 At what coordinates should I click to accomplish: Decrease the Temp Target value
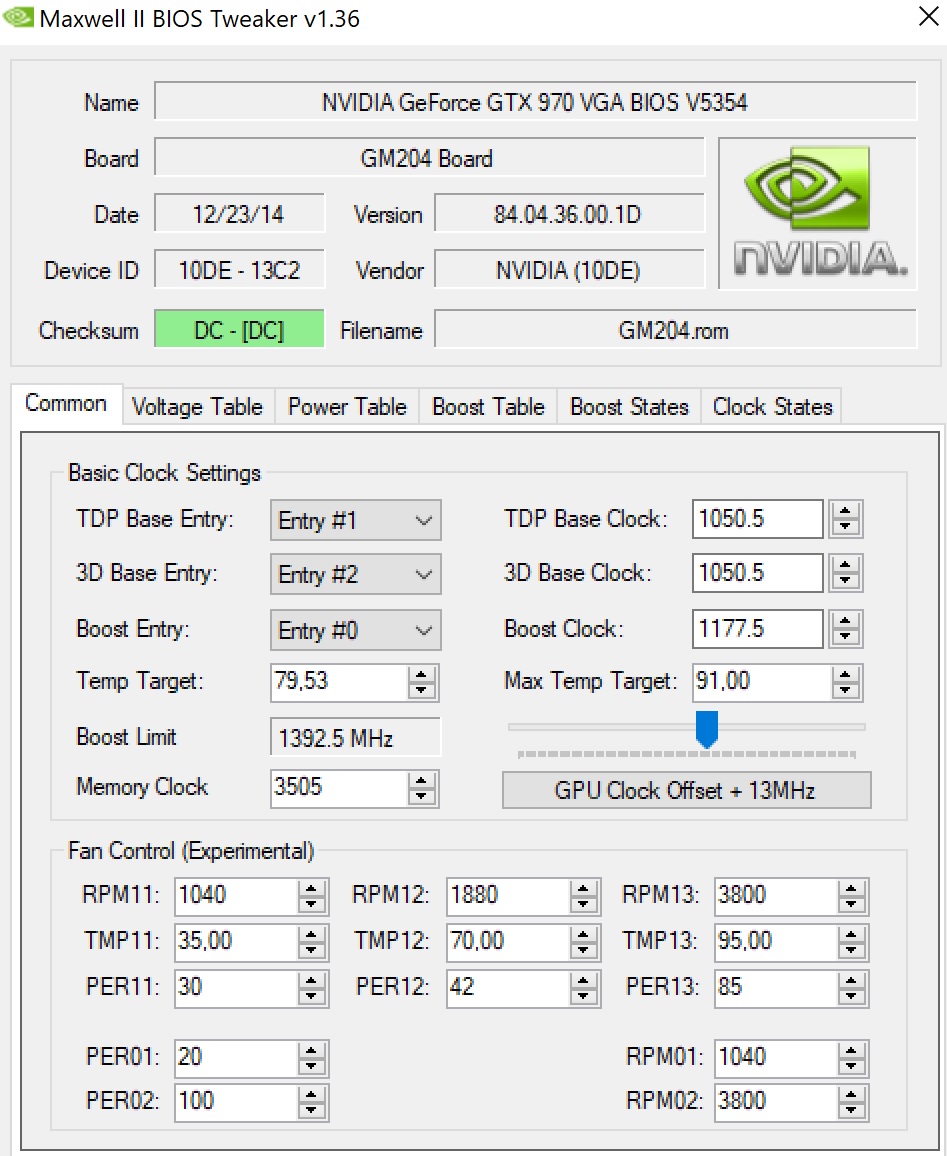[422, 691]
